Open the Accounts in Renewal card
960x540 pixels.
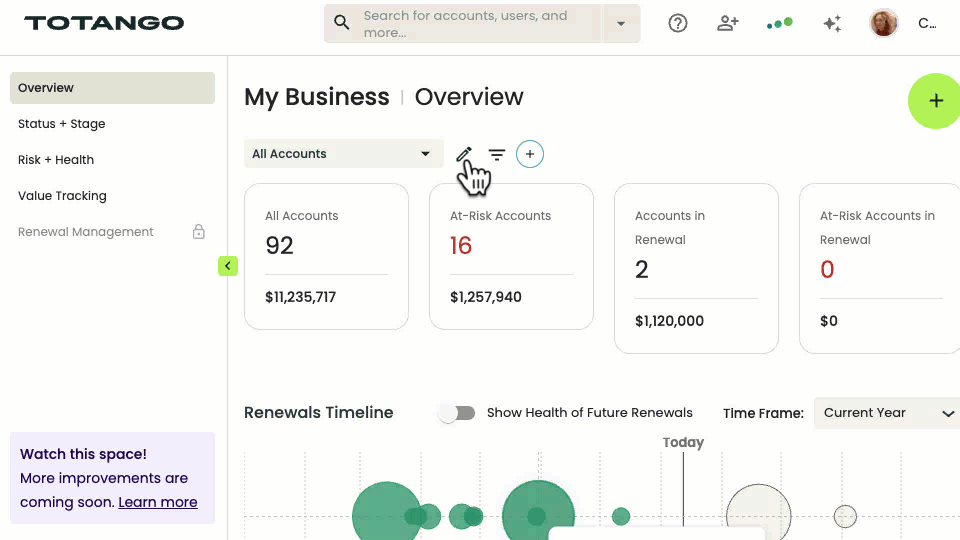696,268
